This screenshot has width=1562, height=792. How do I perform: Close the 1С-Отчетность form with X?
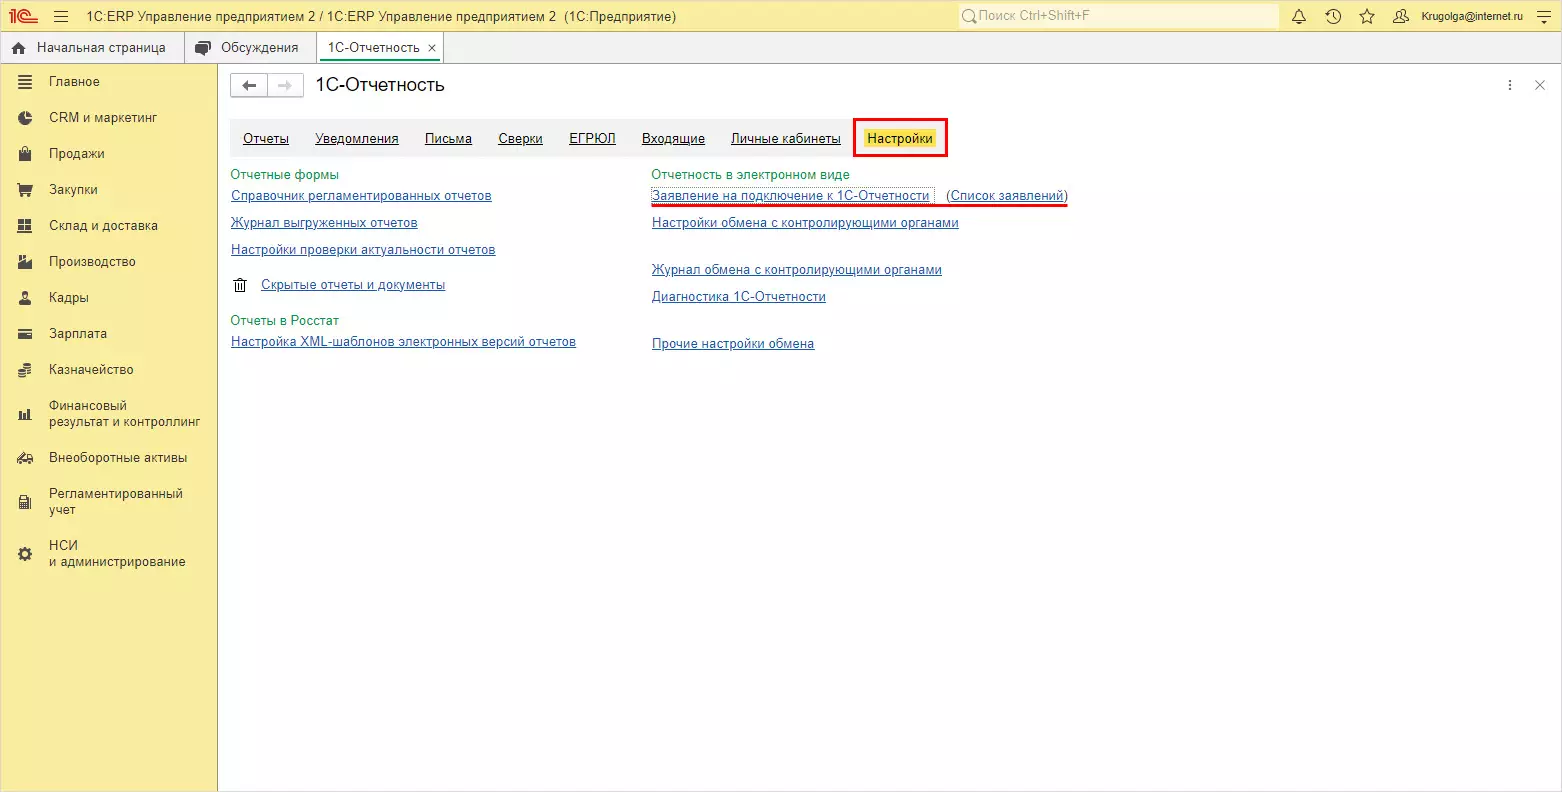click(1540, 86)
